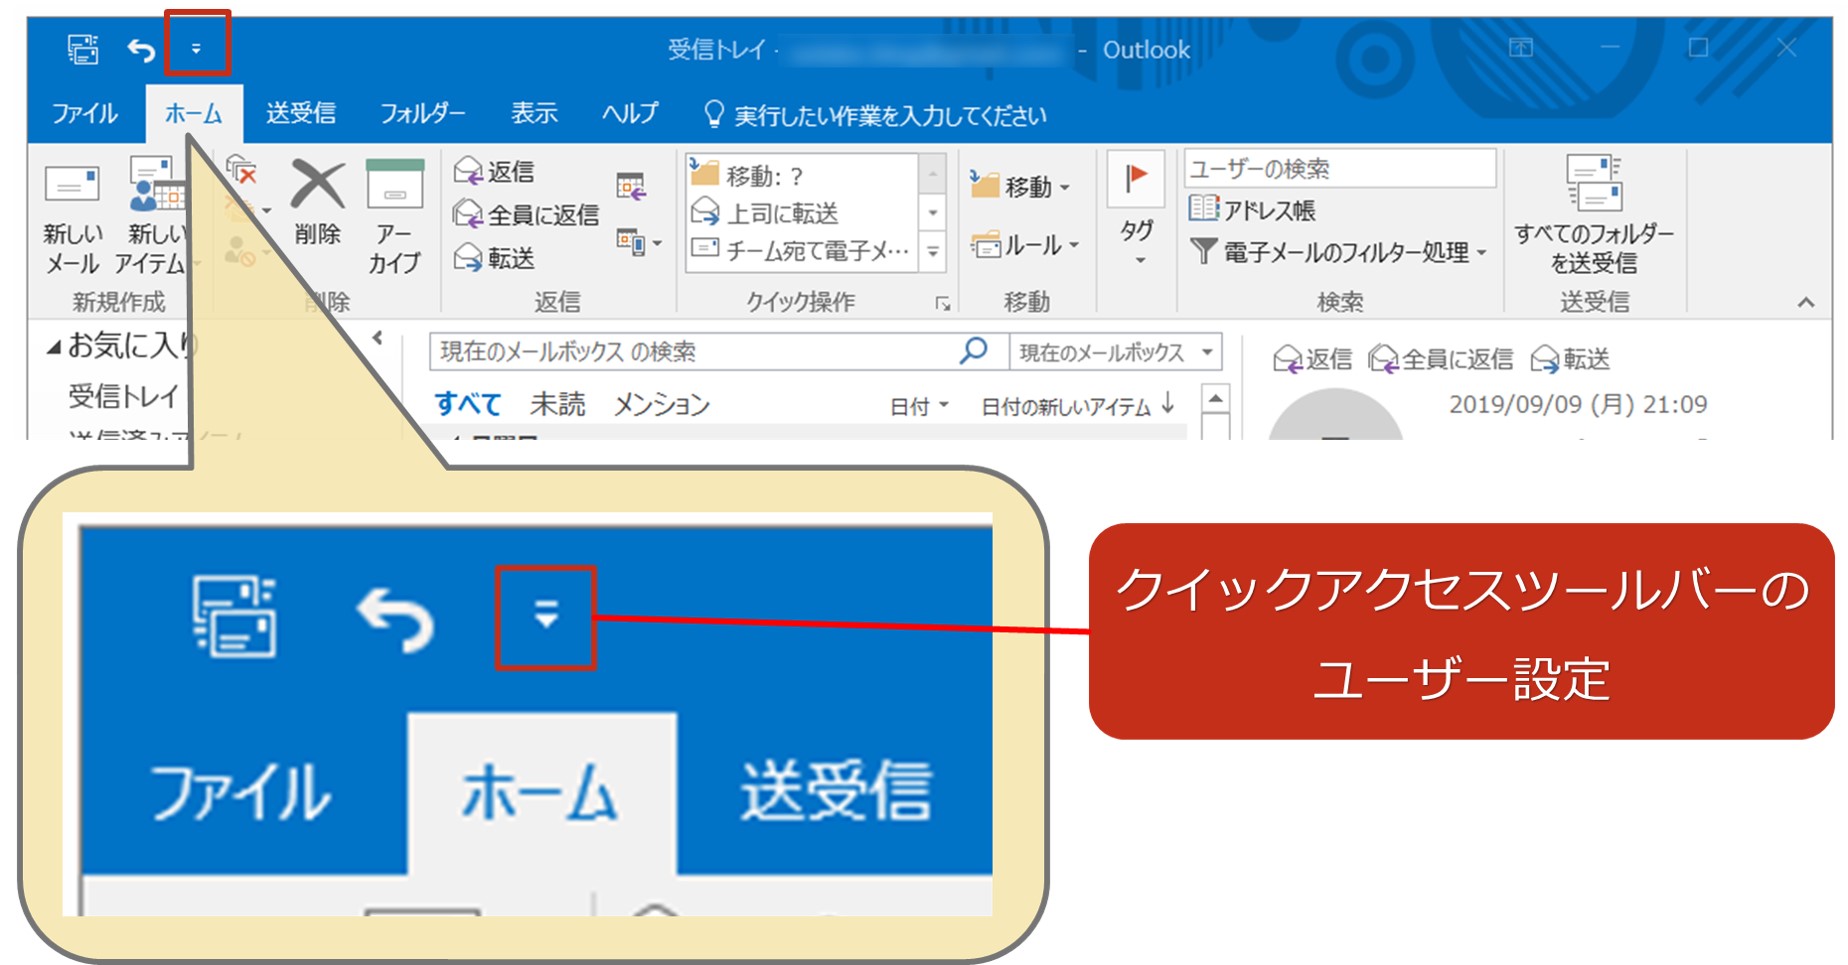Click 転送 in the reading pane
The width and height of the screenshot is (1848, 965).
(1571, 359)
